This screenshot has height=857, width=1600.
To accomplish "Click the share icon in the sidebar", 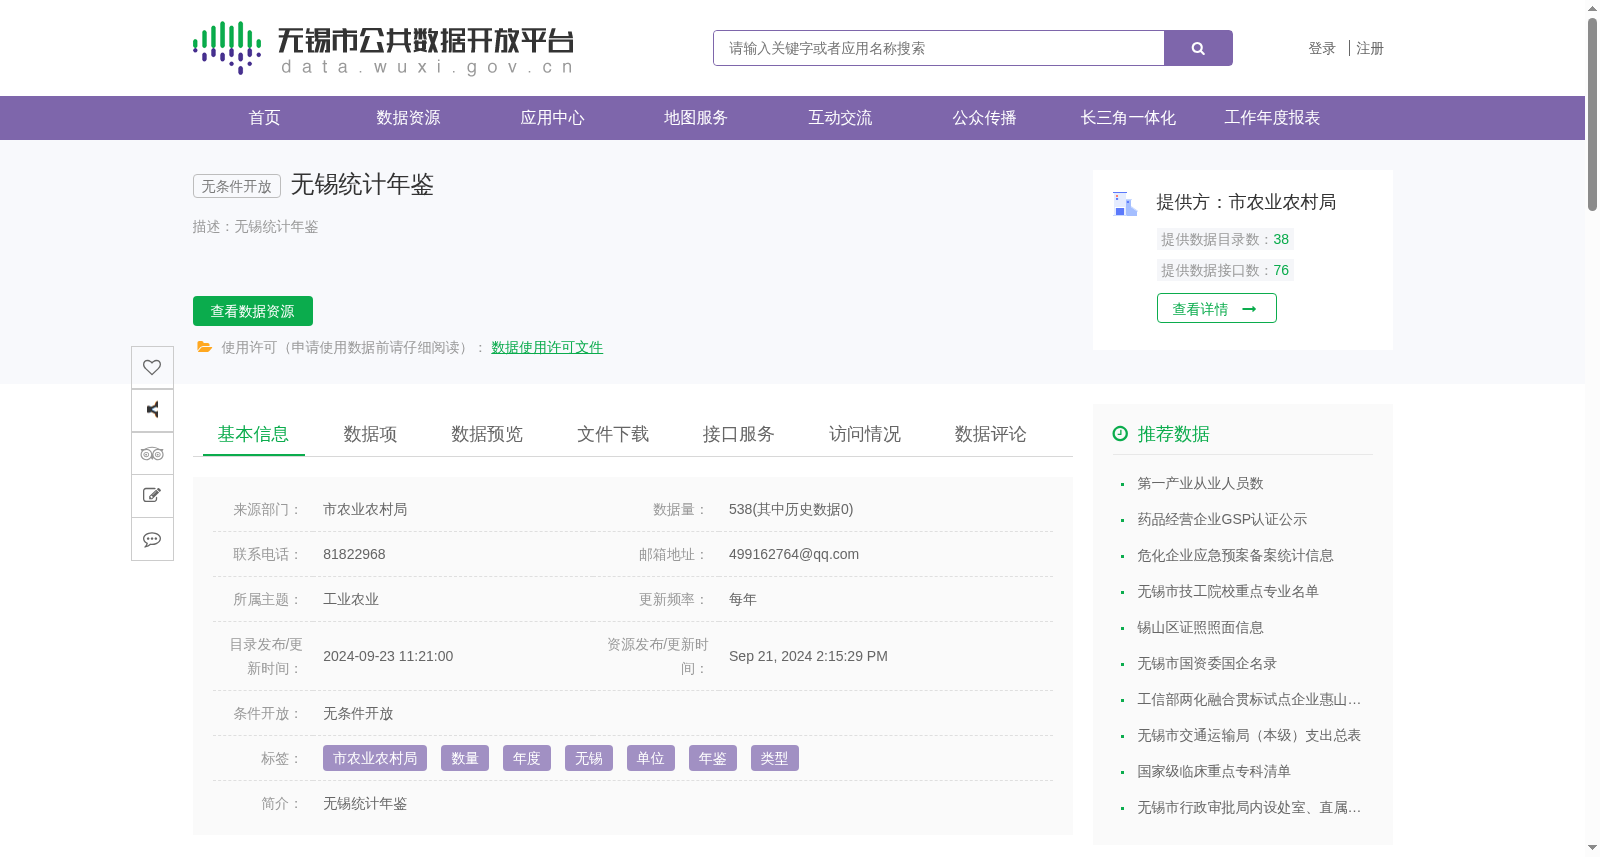I will (152, 410).
